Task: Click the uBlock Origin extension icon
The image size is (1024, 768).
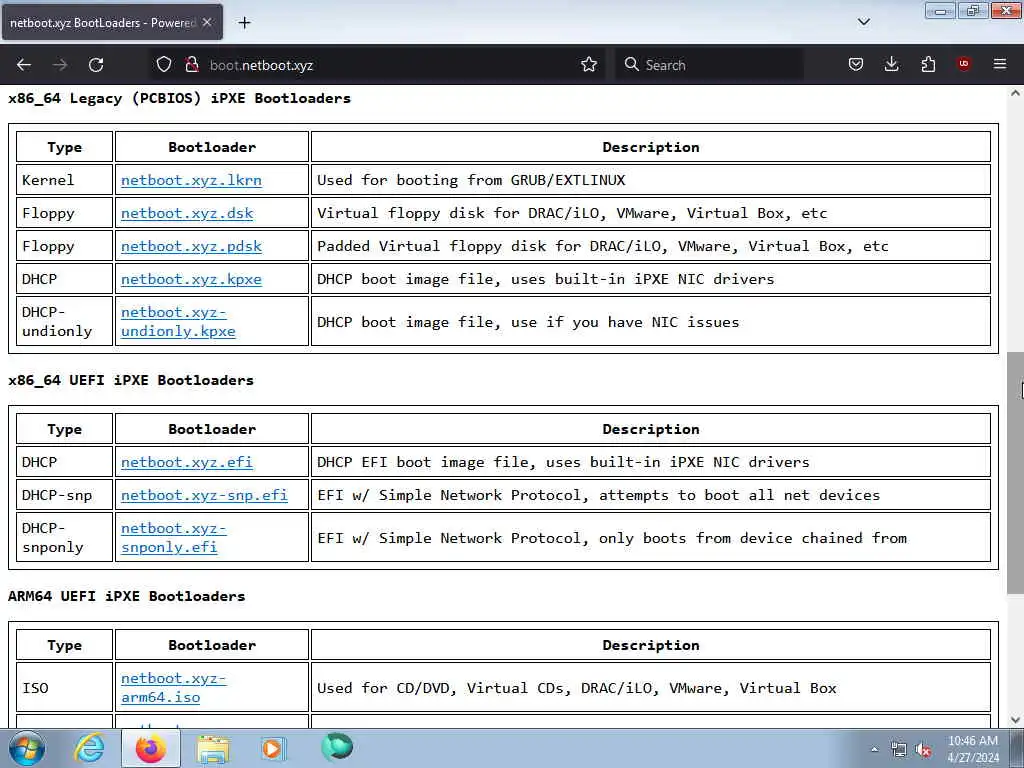Action: [964, 64]
